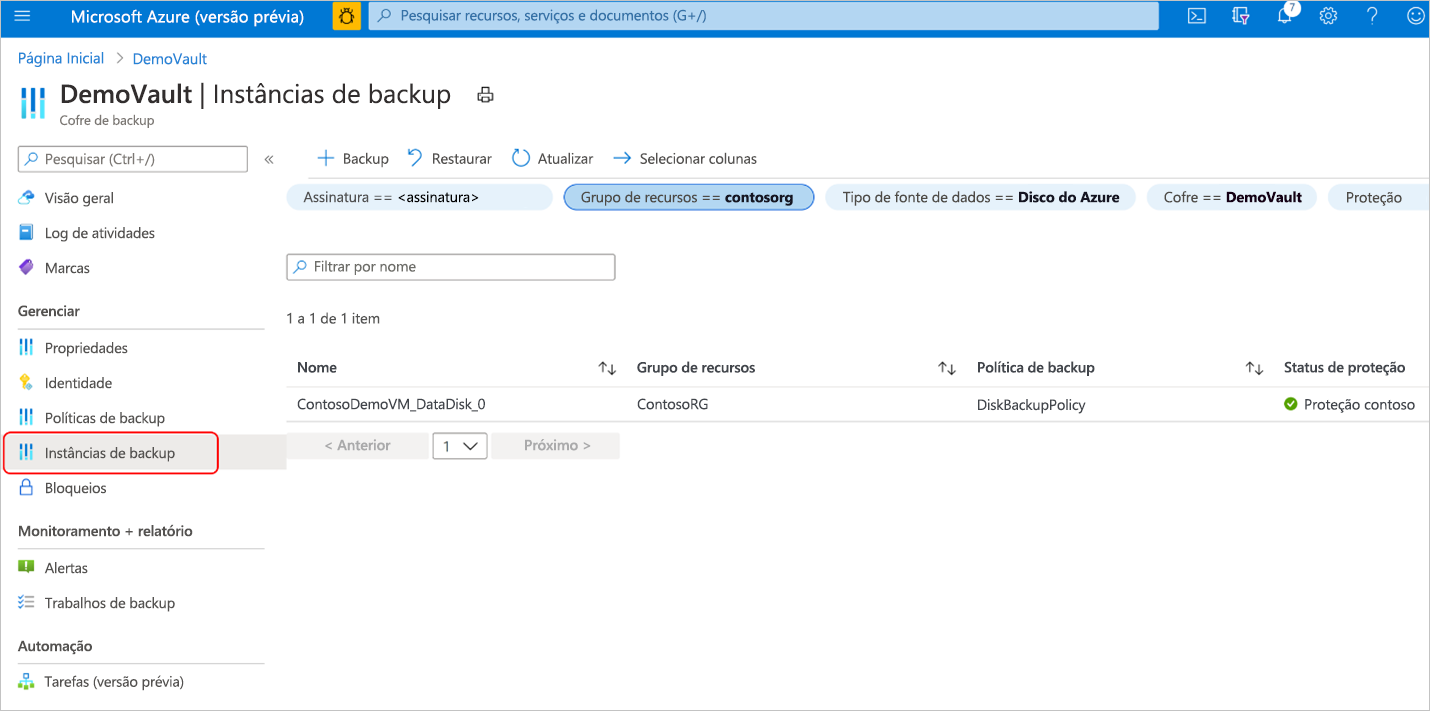Open Cloud Shell from the top bar
Screen dimensions: 1430x711
point(1196,16)
